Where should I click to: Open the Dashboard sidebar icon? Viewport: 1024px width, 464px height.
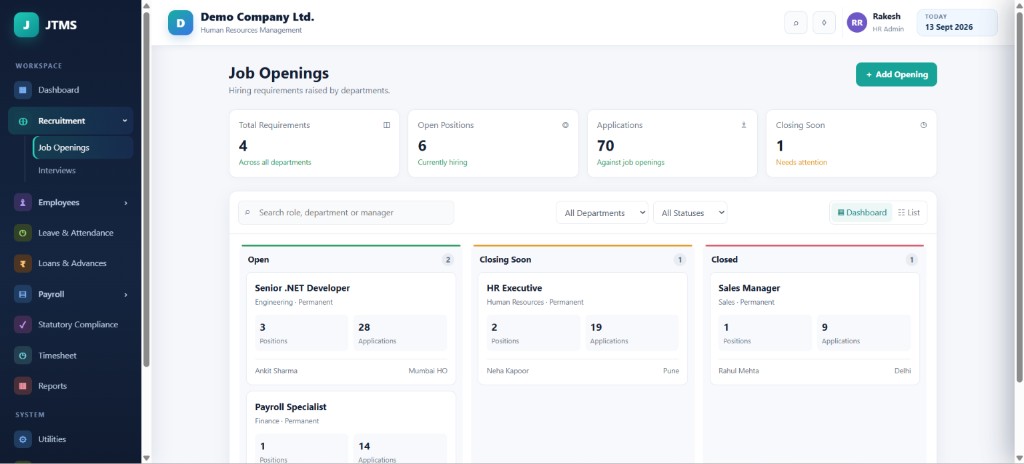click(23, 90)
